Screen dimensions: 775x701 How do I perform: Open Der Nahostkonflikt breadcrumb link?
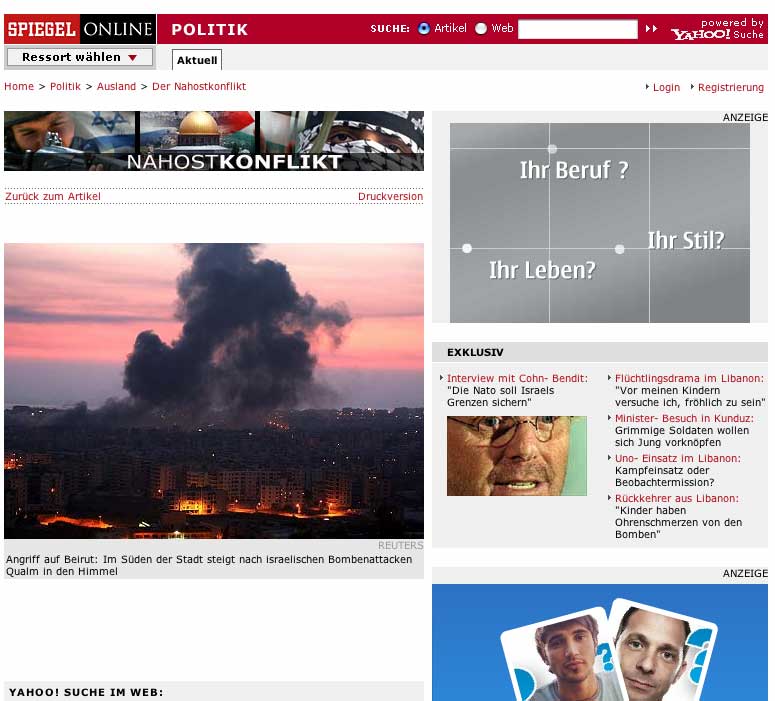click(x=198, y=87)
